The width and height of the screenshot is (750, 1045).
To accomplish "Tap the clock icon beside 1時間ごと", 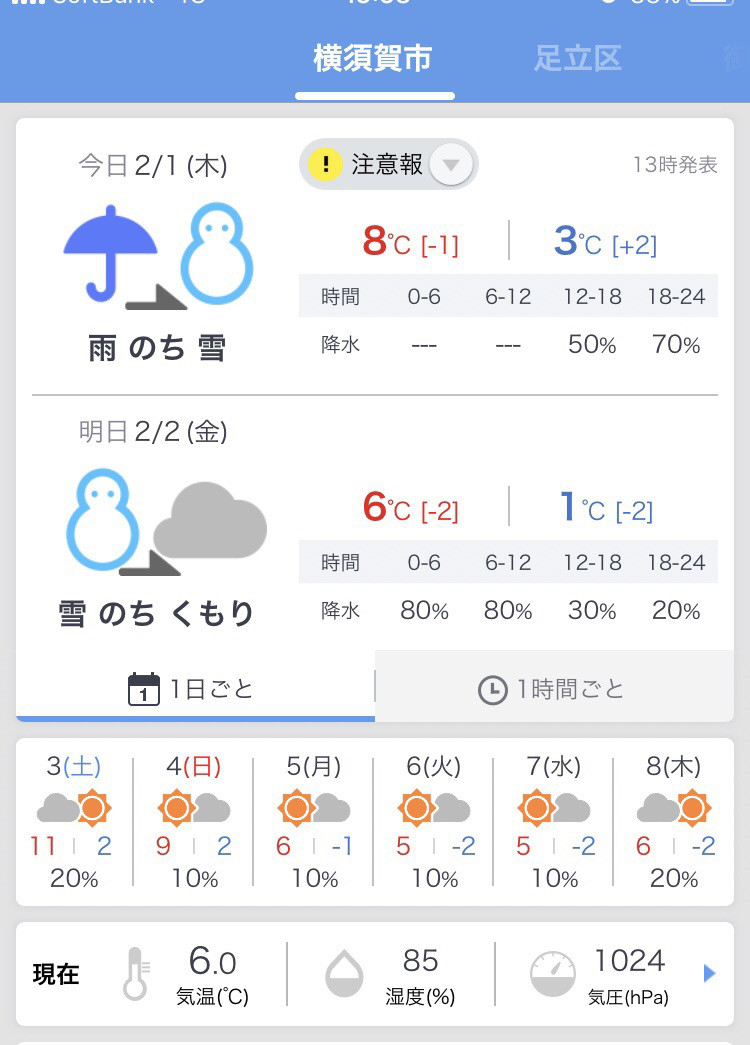I will click(x=493, y=690).
